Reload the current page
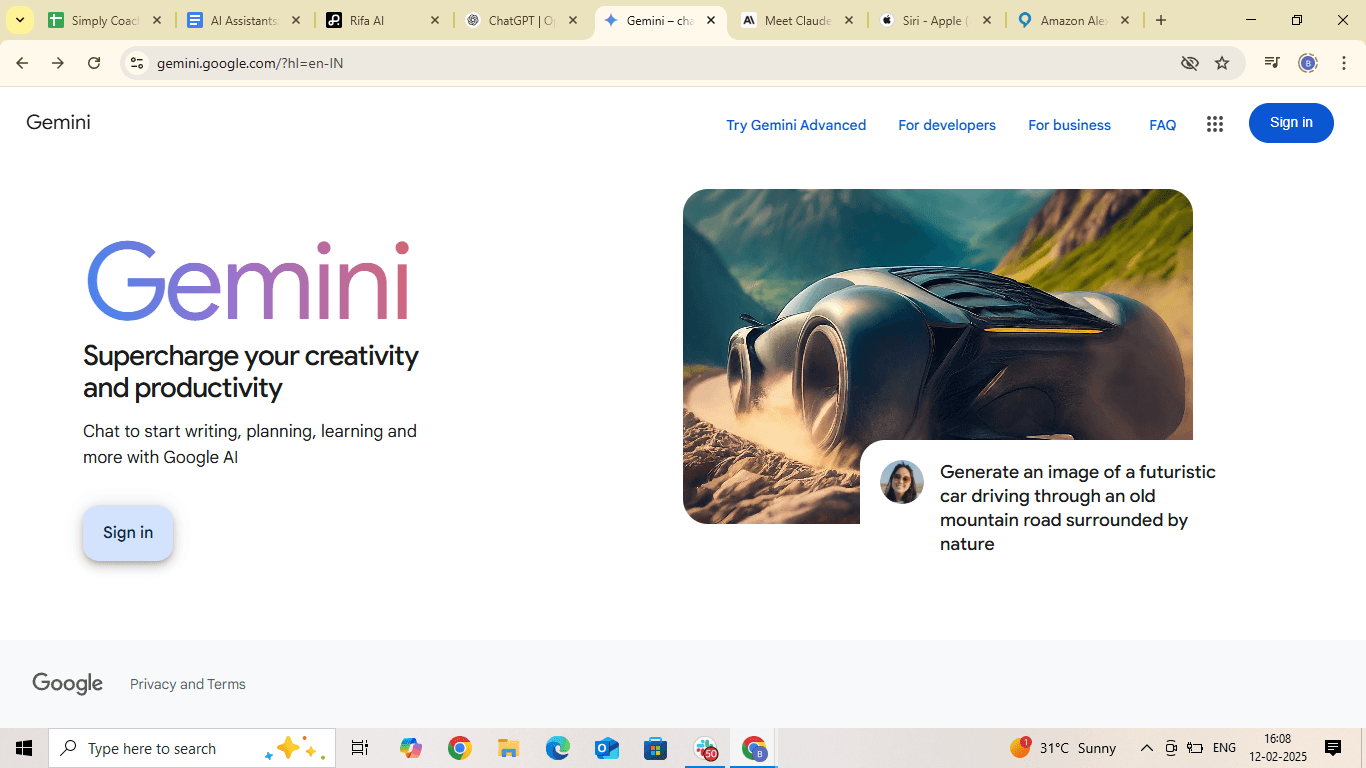The height and width of the screenshot is (768, 1366). click(94, 63)
